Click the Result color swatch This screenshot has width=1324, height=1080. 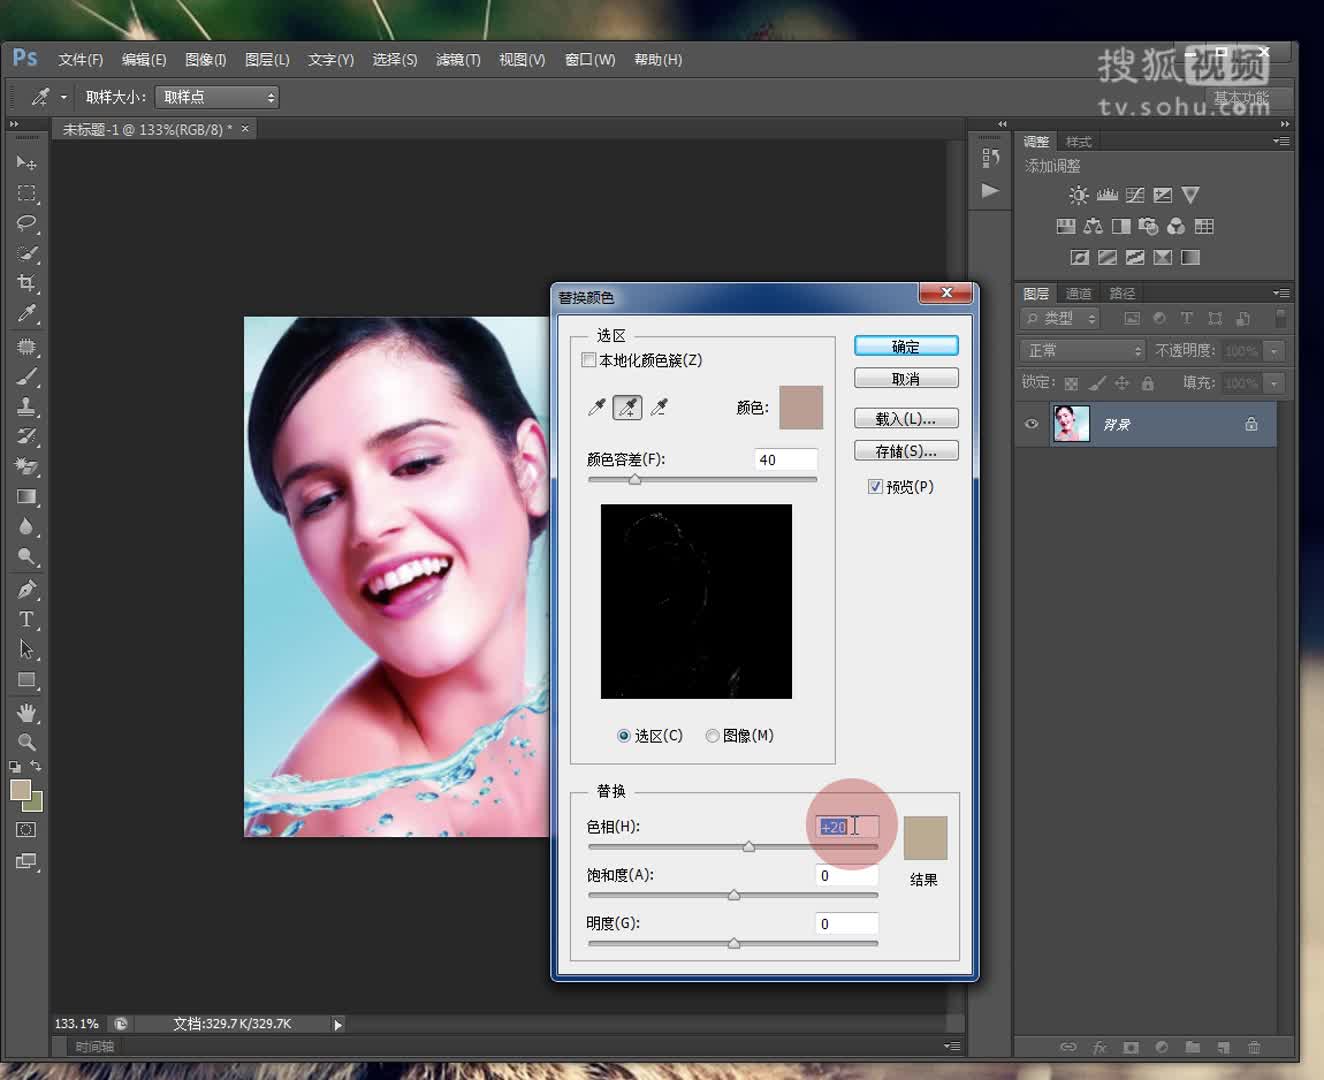tap(925, 838)
